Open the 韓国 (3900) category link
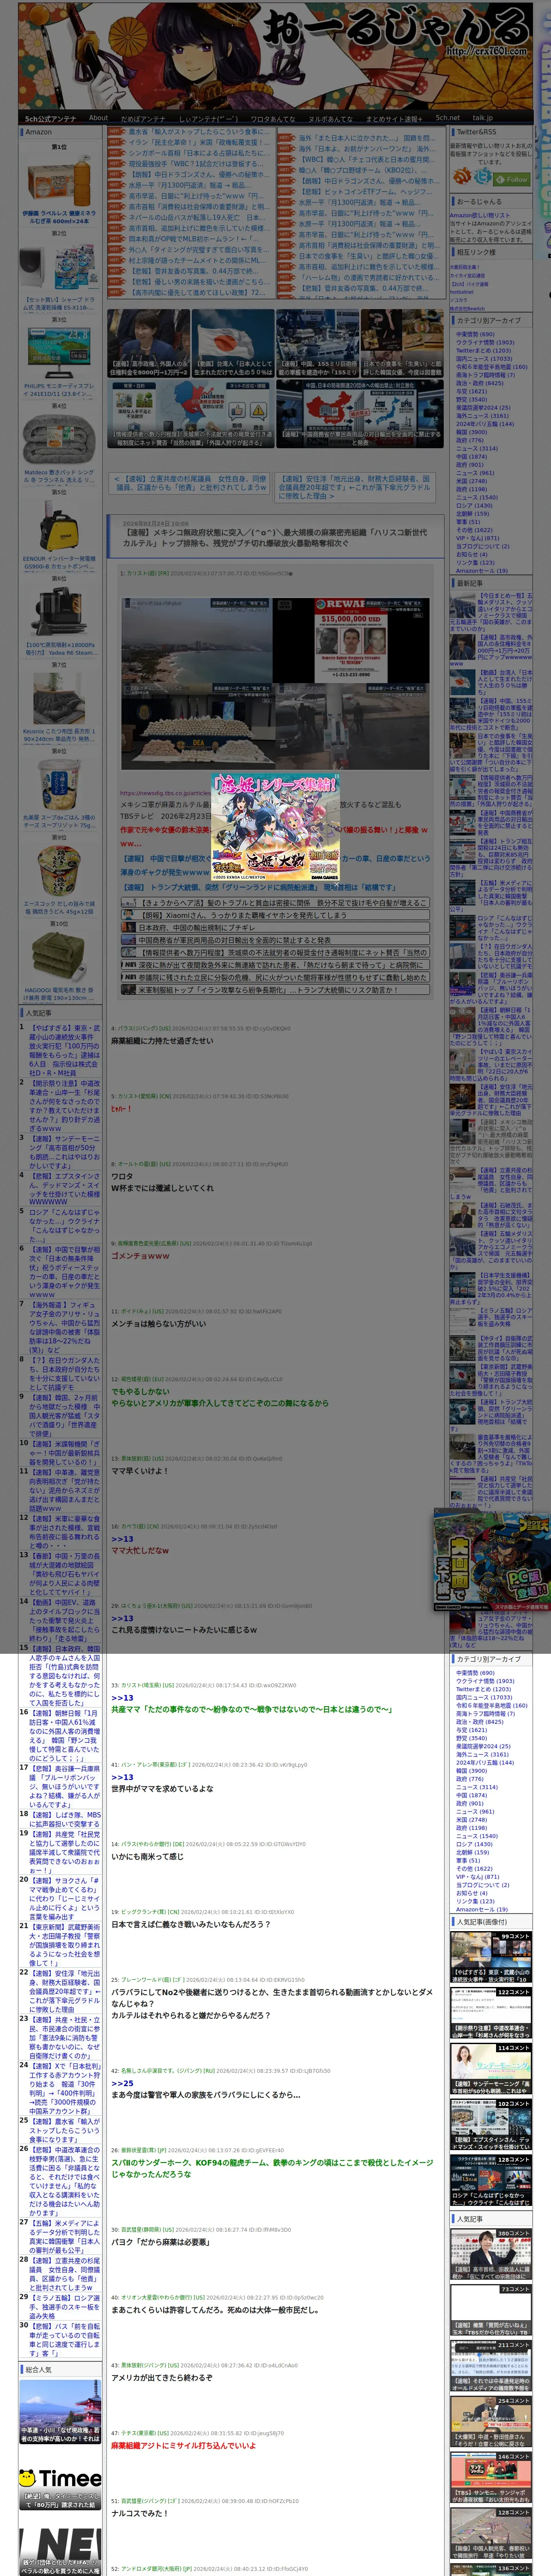Viewport: 551px width, 2576px height. (x=471, y=431)
